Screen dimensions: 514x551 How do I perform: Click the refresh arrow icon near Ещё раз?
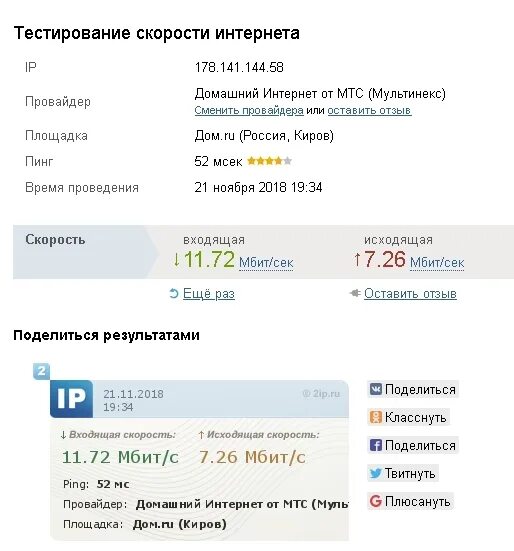(174, 293)
